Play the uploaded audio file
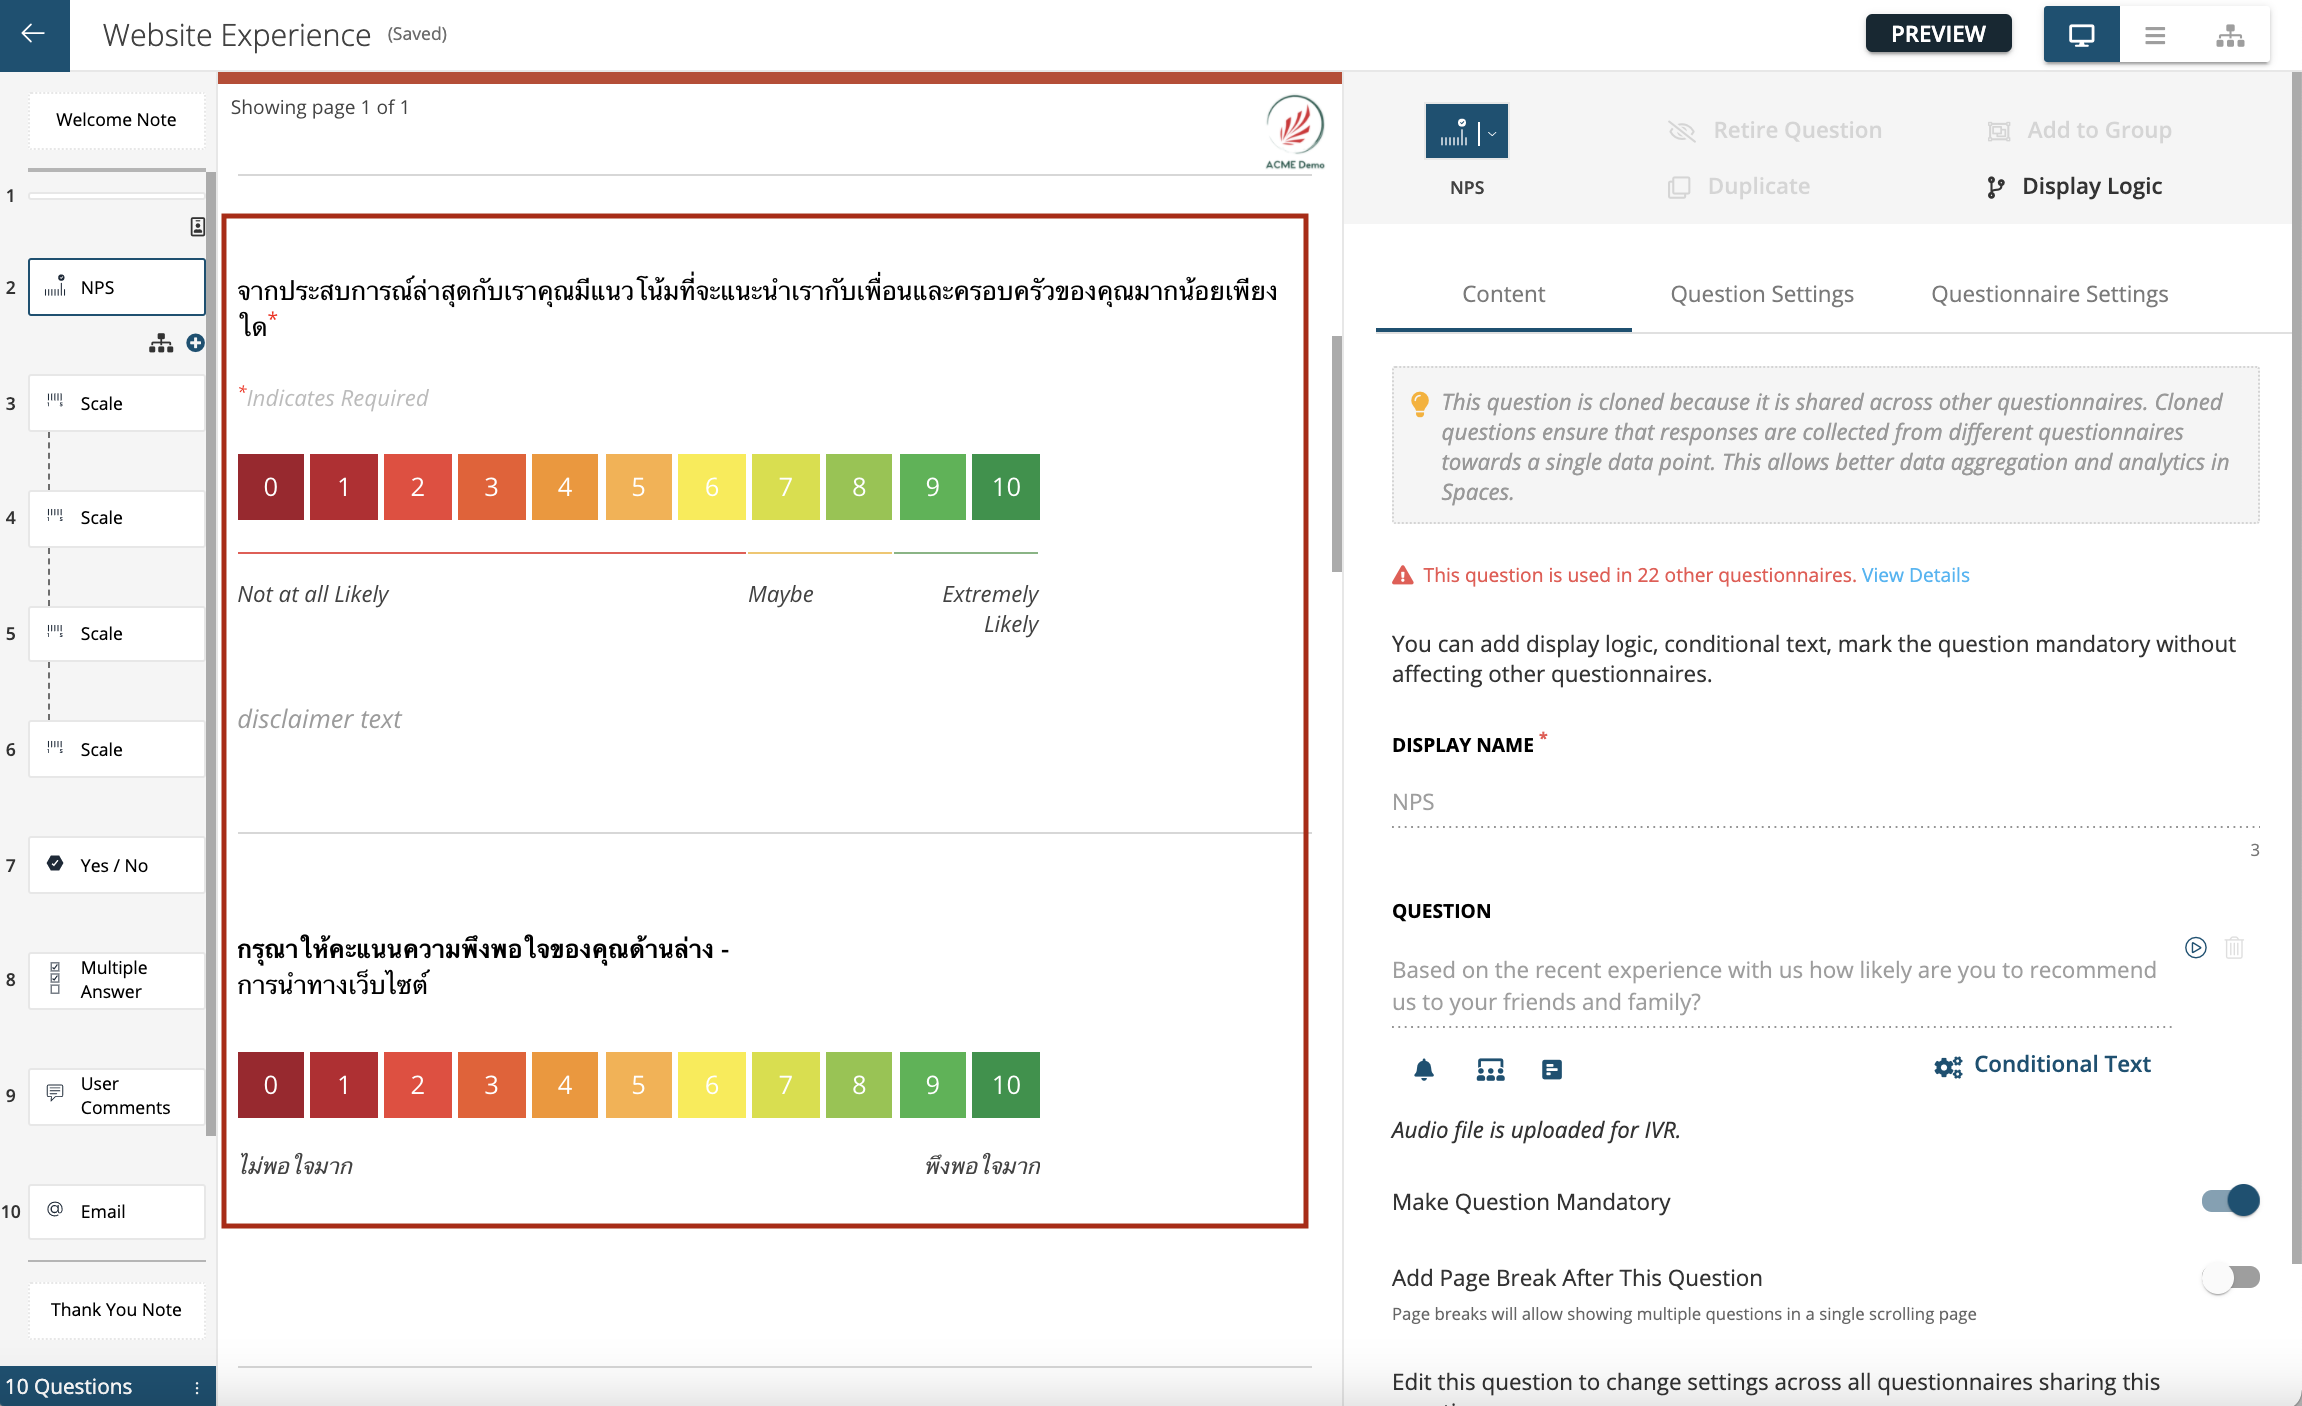The height and width of the screenshot is (1406, 2302). 2196,948
